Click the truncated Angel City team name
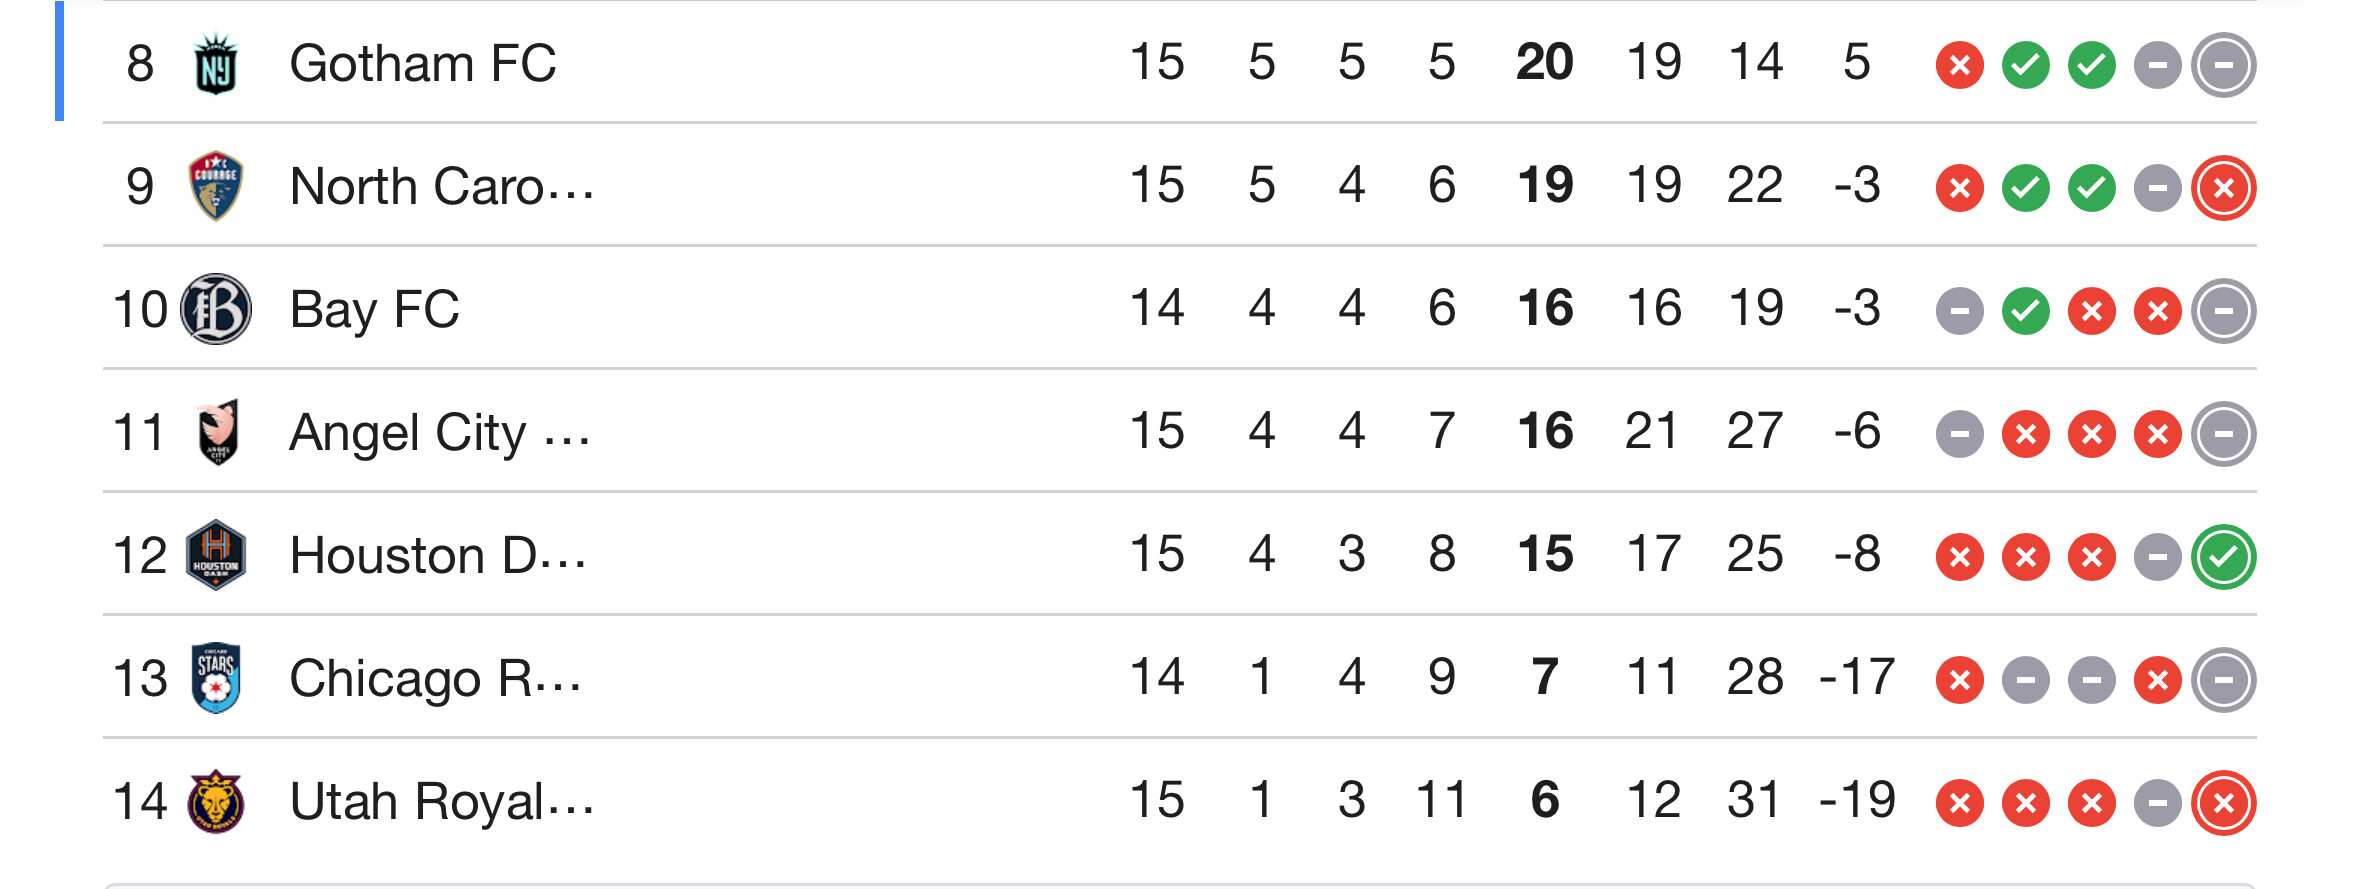The image size is (2360, 889). (x=439, y=433)
